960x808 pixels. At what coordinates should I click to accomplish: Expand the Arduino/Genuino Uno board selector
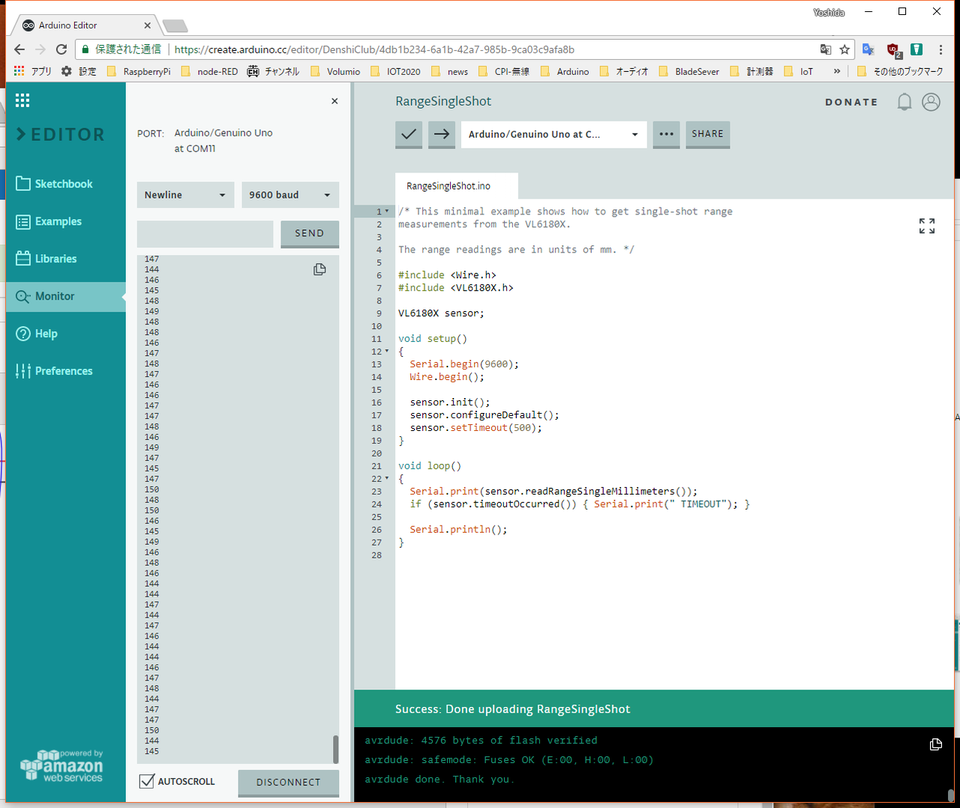tap(553, 134)
